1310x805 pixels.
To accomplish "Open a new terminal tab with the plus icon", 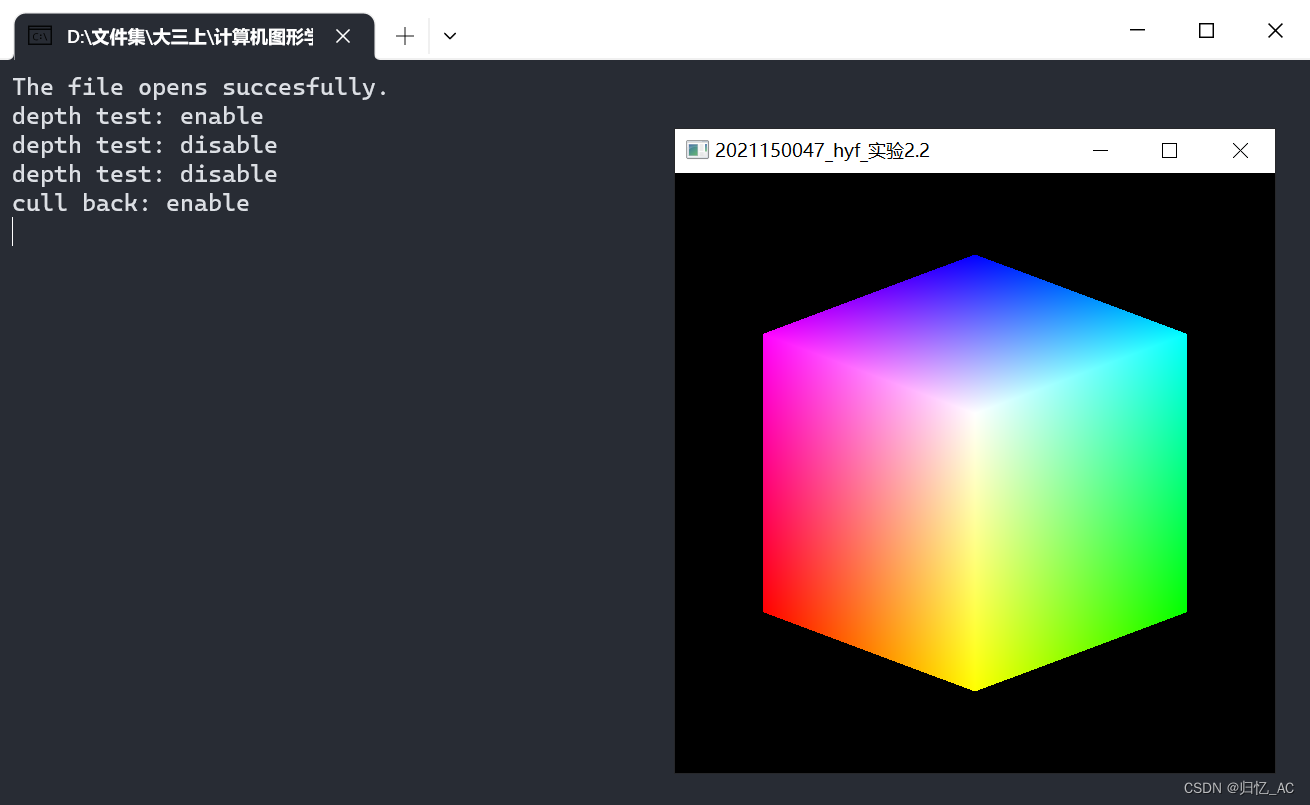I will point(405,36).
